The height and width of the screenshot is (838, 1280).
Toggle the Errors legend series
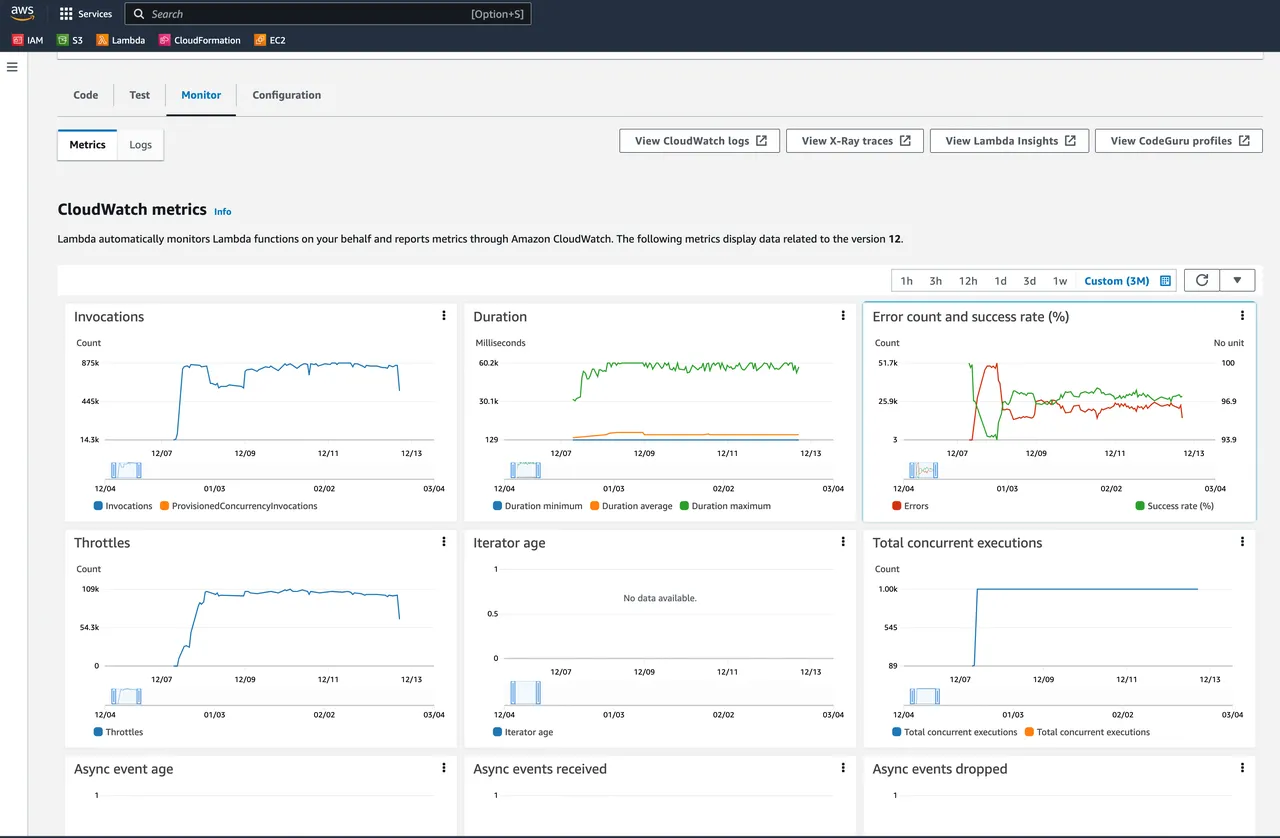910,506
